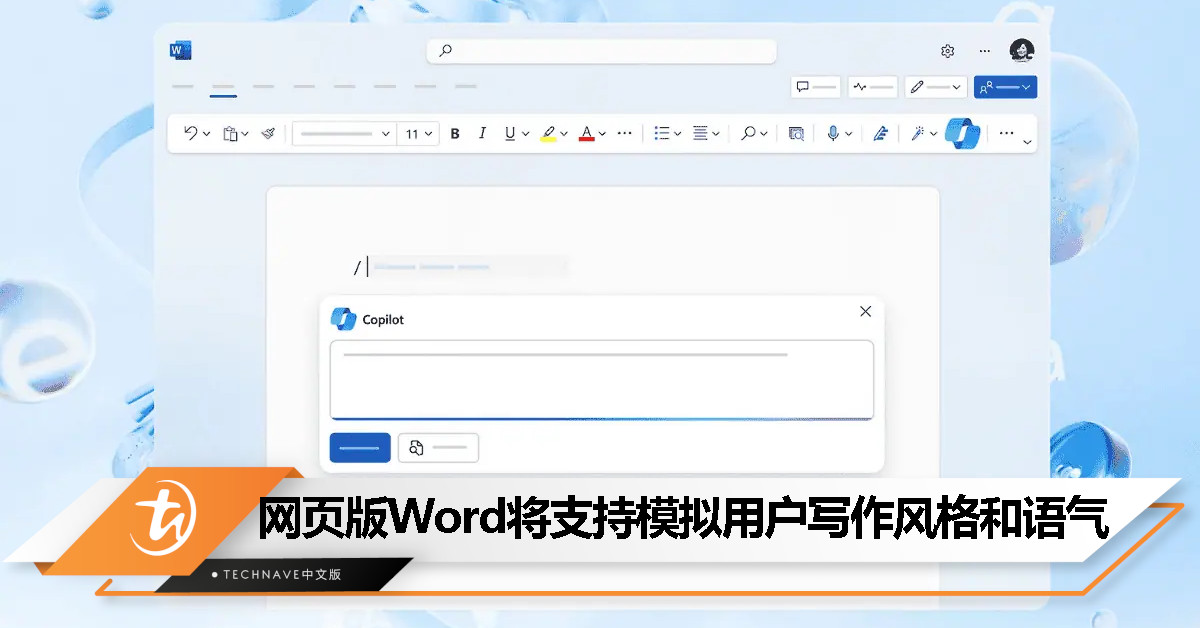Open the title bar ellipsis menu
1200x628 pixels.
pyautogui.click(x=985, y=51)
